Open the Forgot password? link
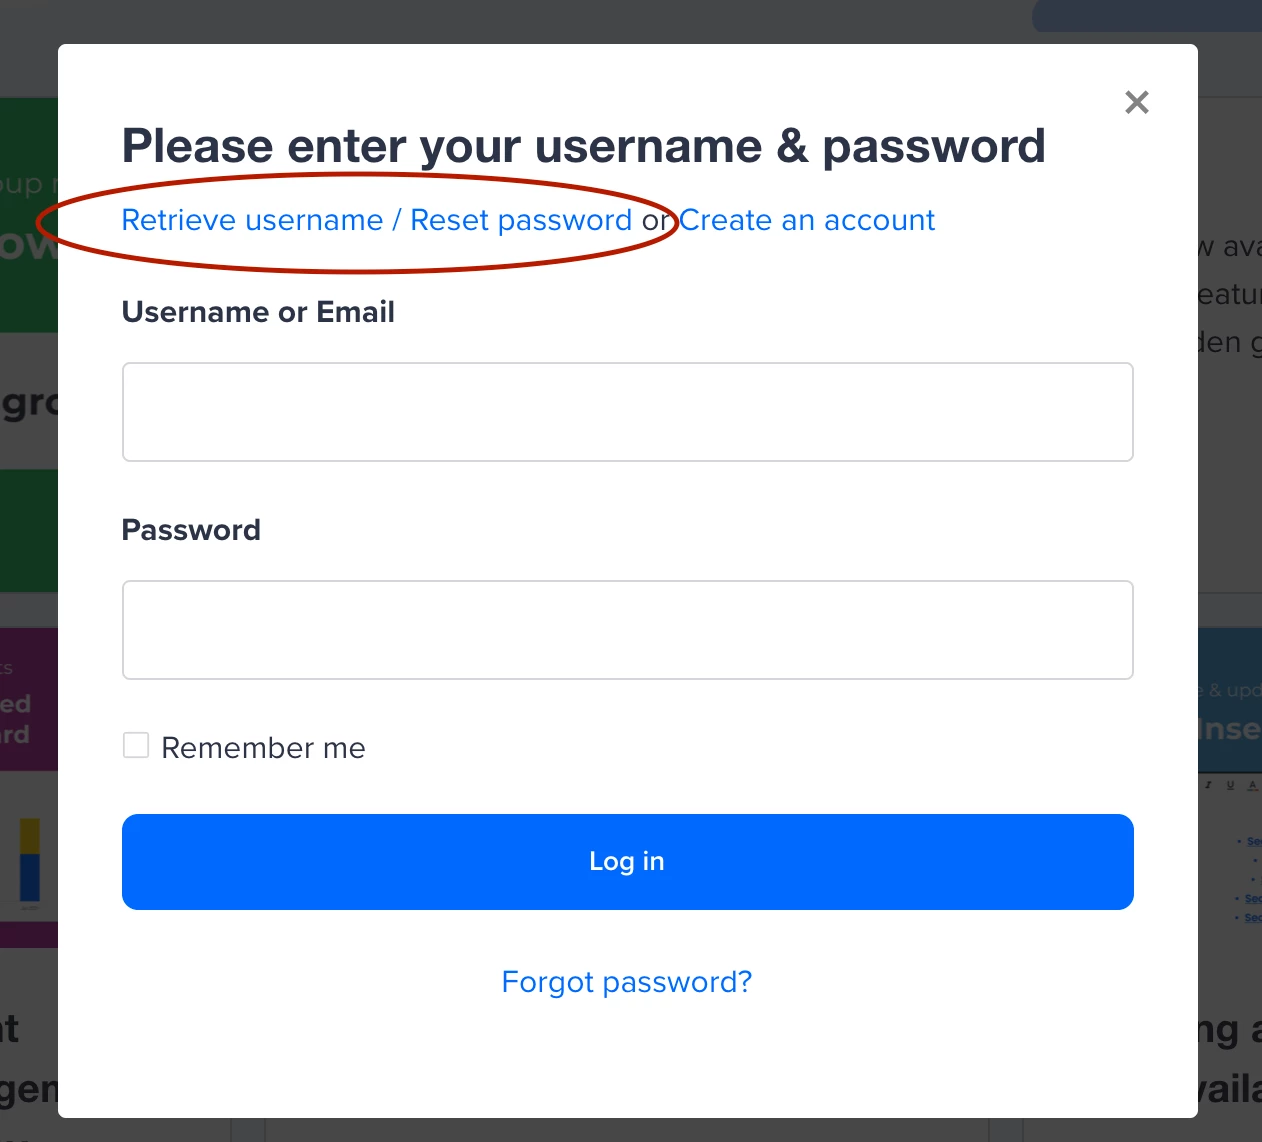 627,982
